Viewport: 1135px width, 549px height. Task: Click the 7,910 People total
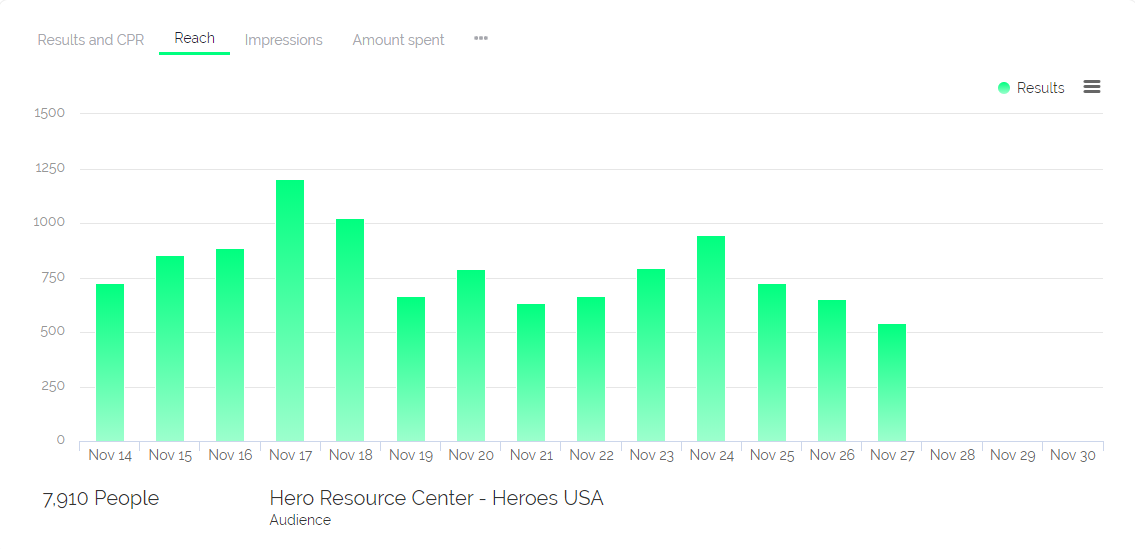click(101, 498)
